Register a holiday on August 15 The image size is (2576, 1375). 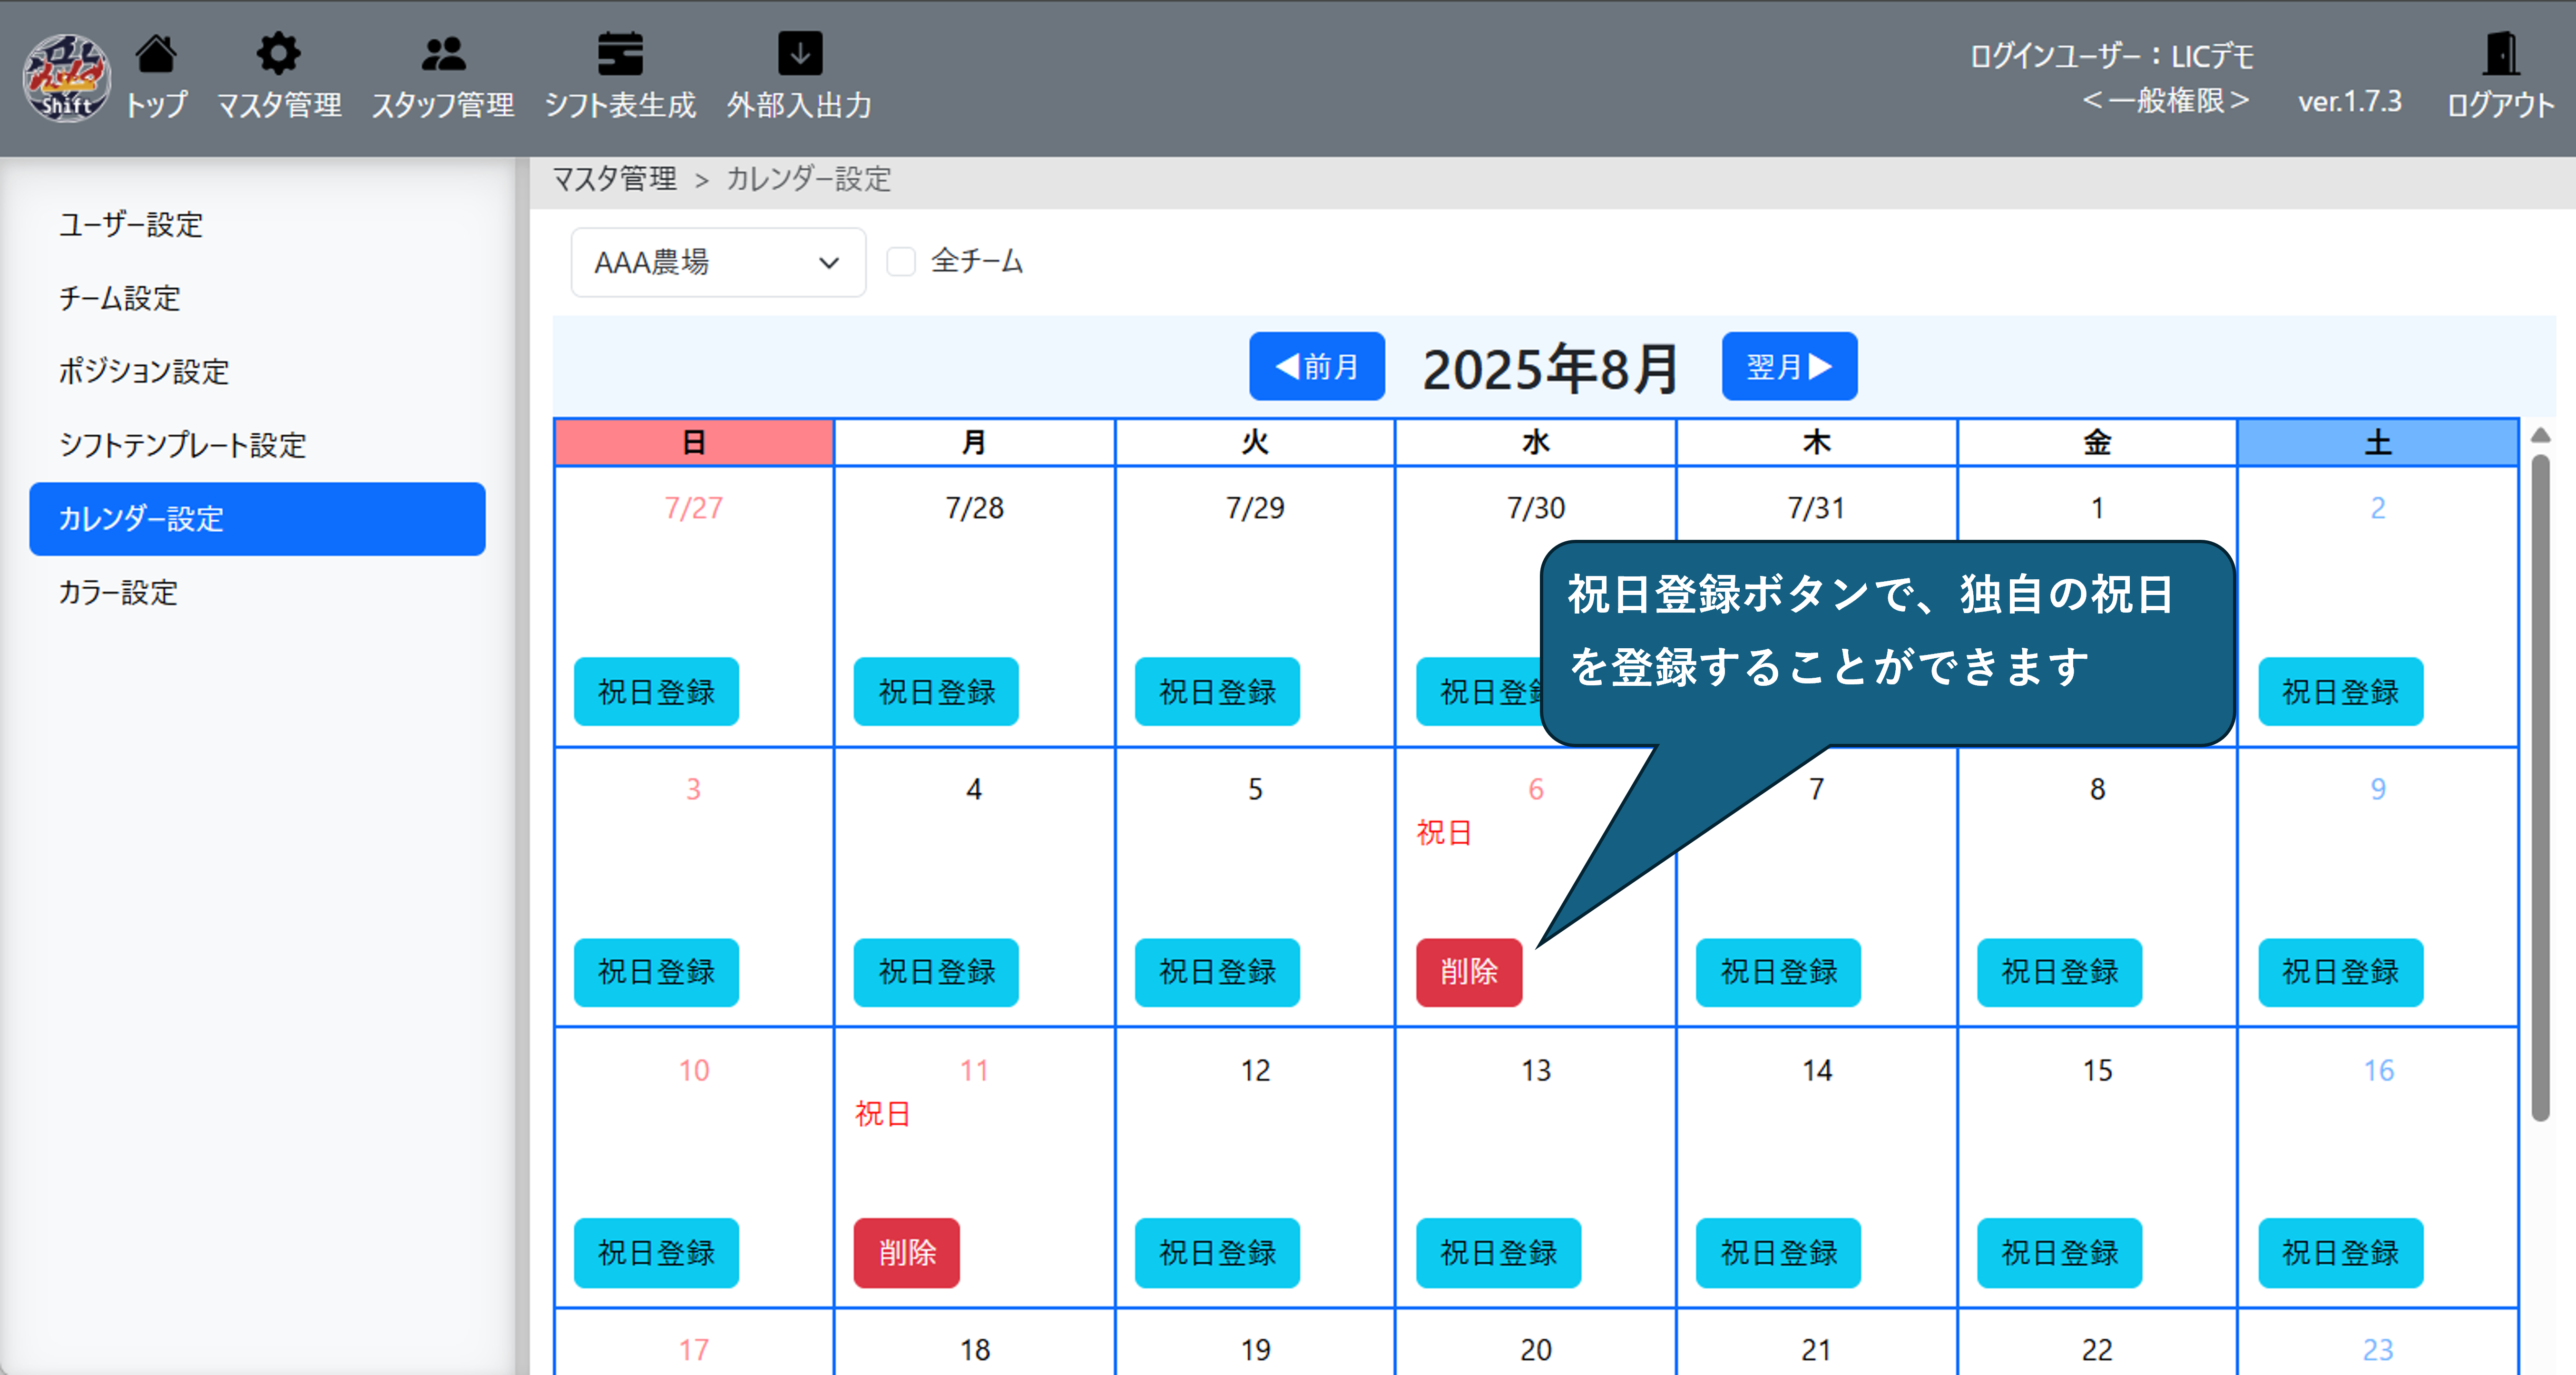click(2059, 1252)
